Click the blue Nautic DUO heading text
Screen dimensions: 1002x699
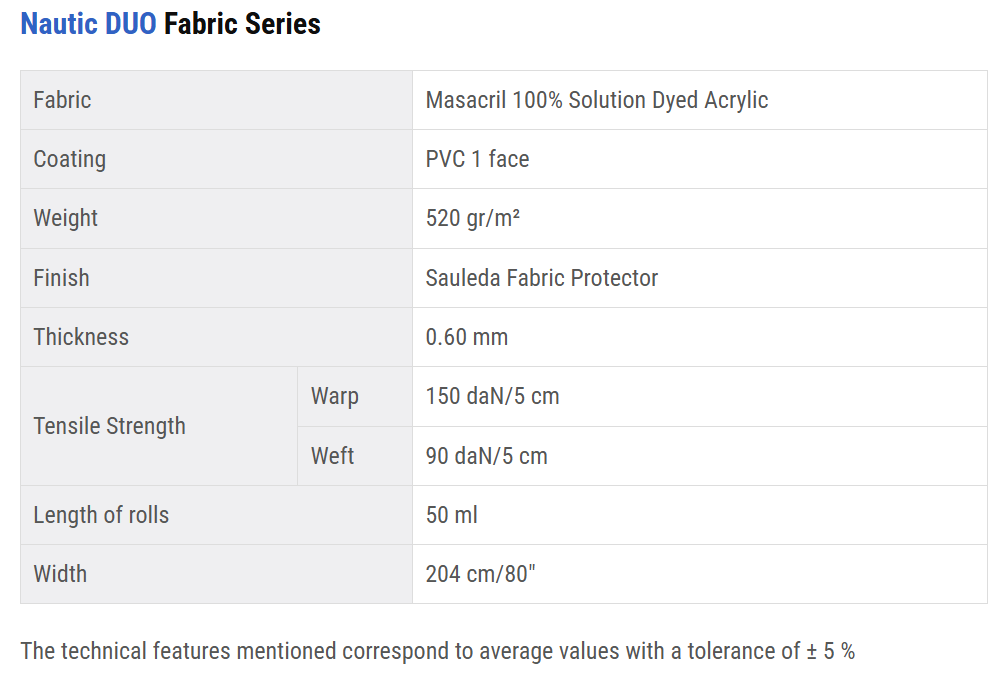click(x=88, y=24)
